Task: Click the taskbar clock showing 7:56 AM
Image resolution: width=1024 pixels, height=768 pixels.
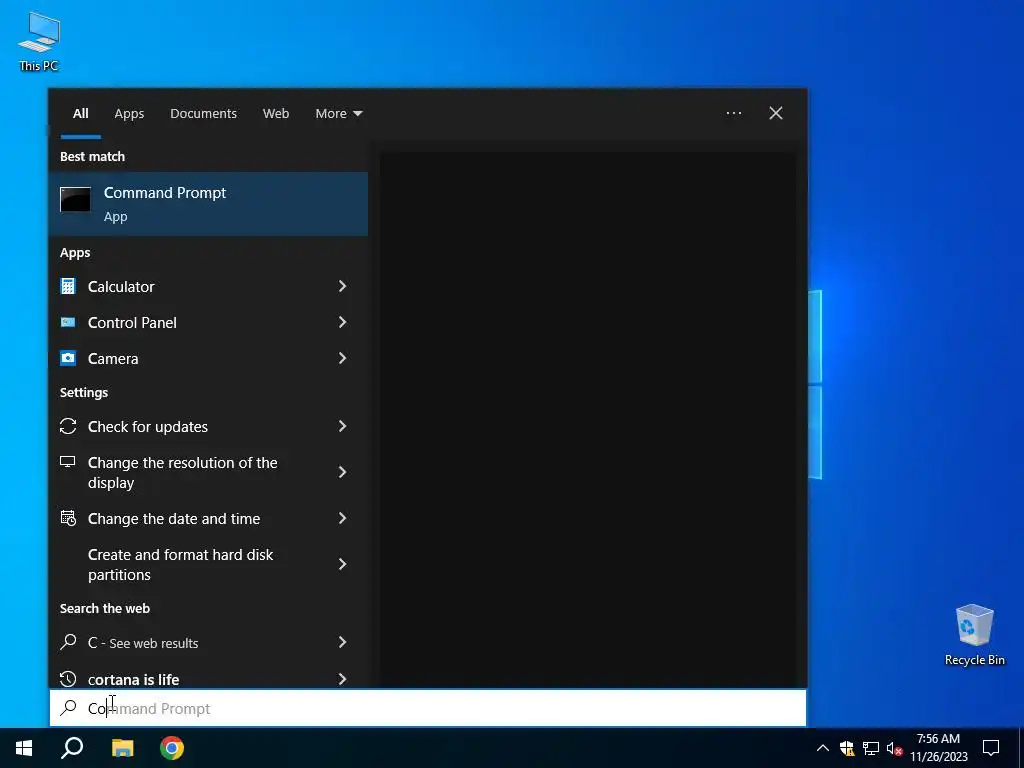Action: [x=938, y=748]
